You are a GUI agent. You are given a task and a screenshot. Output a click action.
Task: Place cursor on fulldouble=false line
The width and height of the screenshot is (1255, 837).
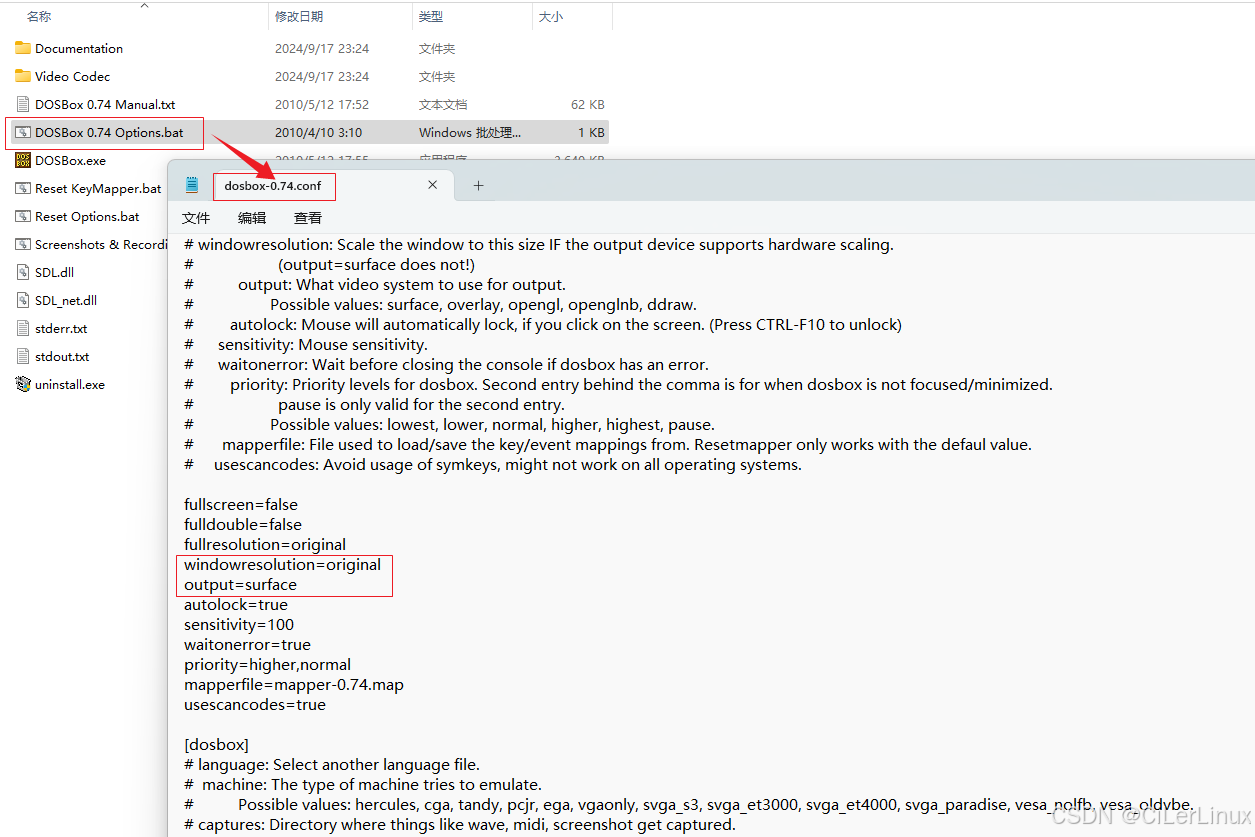(x=243, y=524)
